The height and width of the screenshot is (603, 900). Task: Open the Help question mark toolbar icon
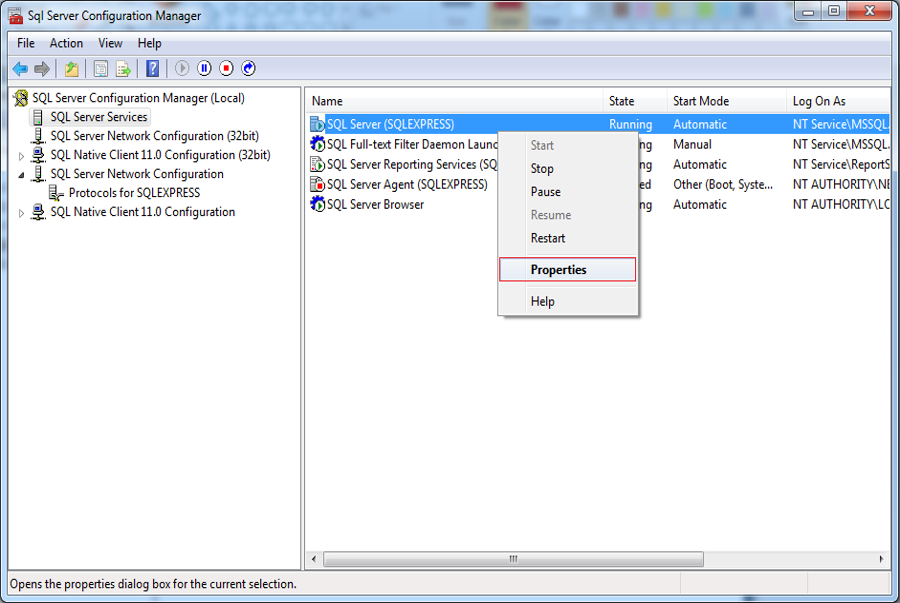152,69
